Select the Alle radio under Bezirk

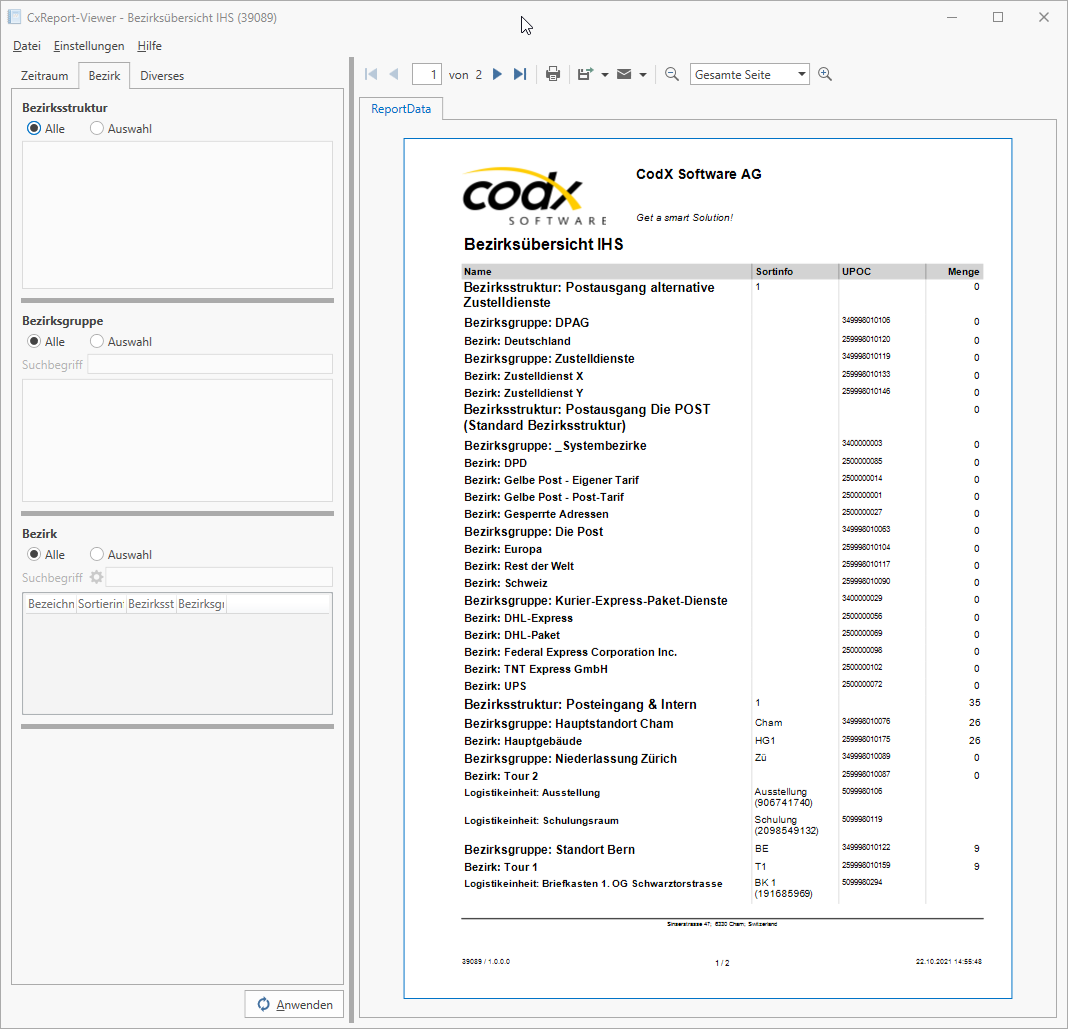35,554
